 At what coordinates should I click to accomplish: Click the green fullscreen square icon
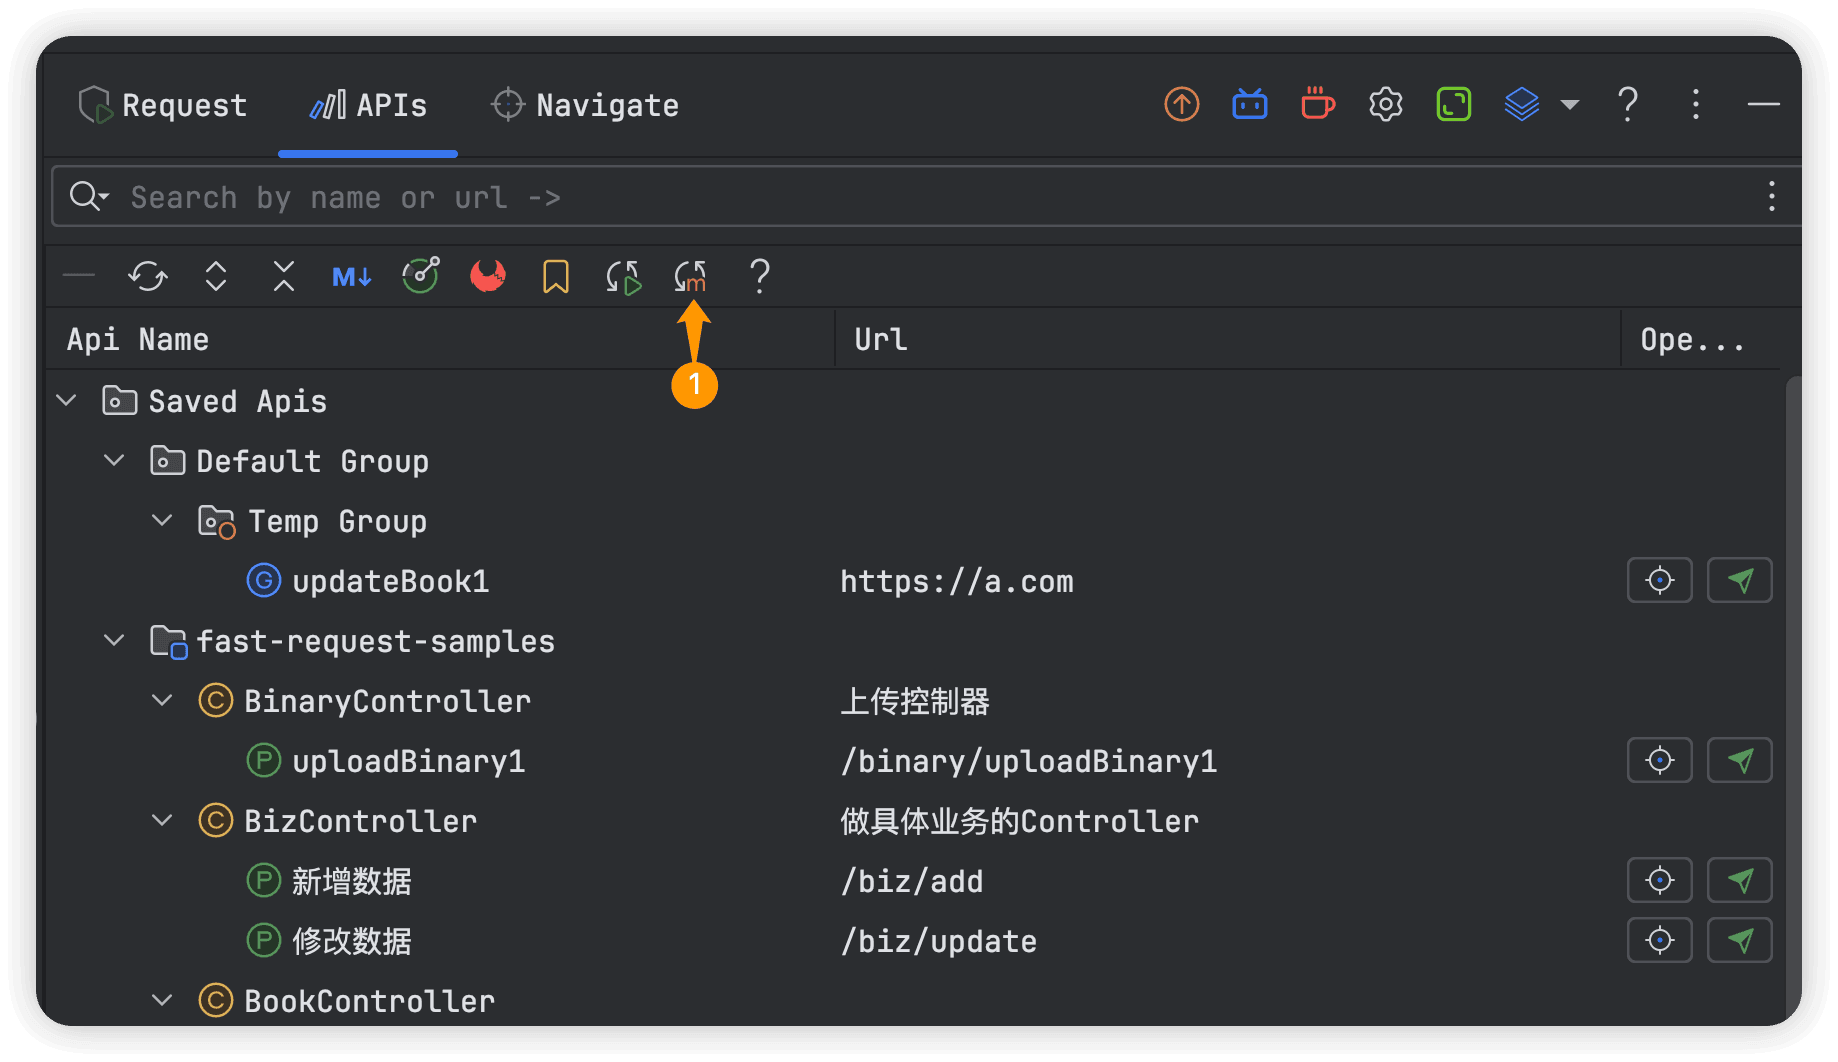pos(1454,104)
